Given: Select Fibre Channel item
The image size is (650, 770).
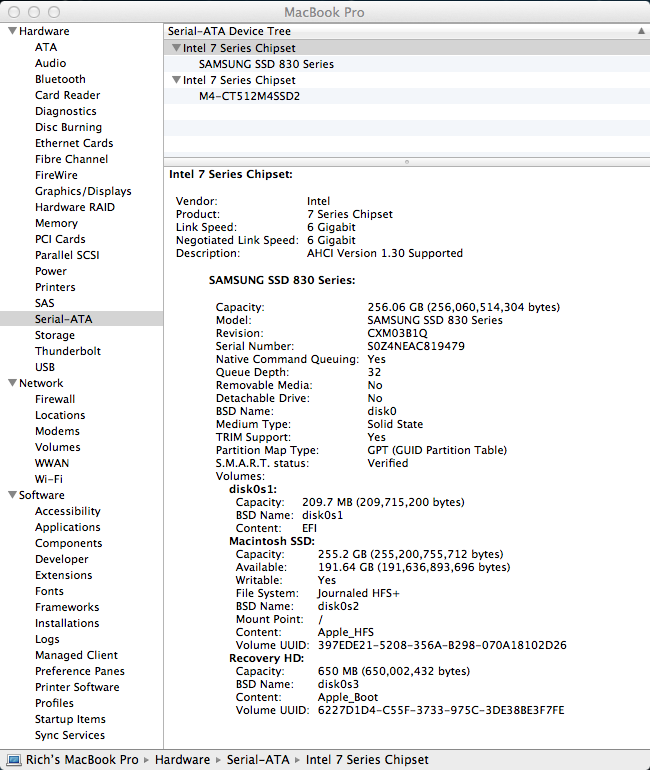Looking at the screenshot, I should tap(71, 159).
